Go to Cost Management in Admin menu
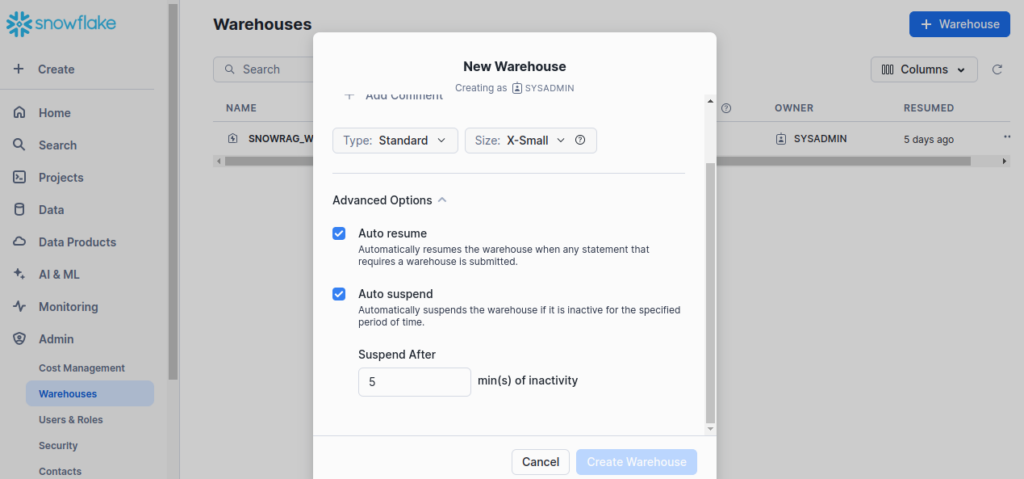Image resolution: width=1024 pixels, height=479 pixels. (x=82, y=368)
